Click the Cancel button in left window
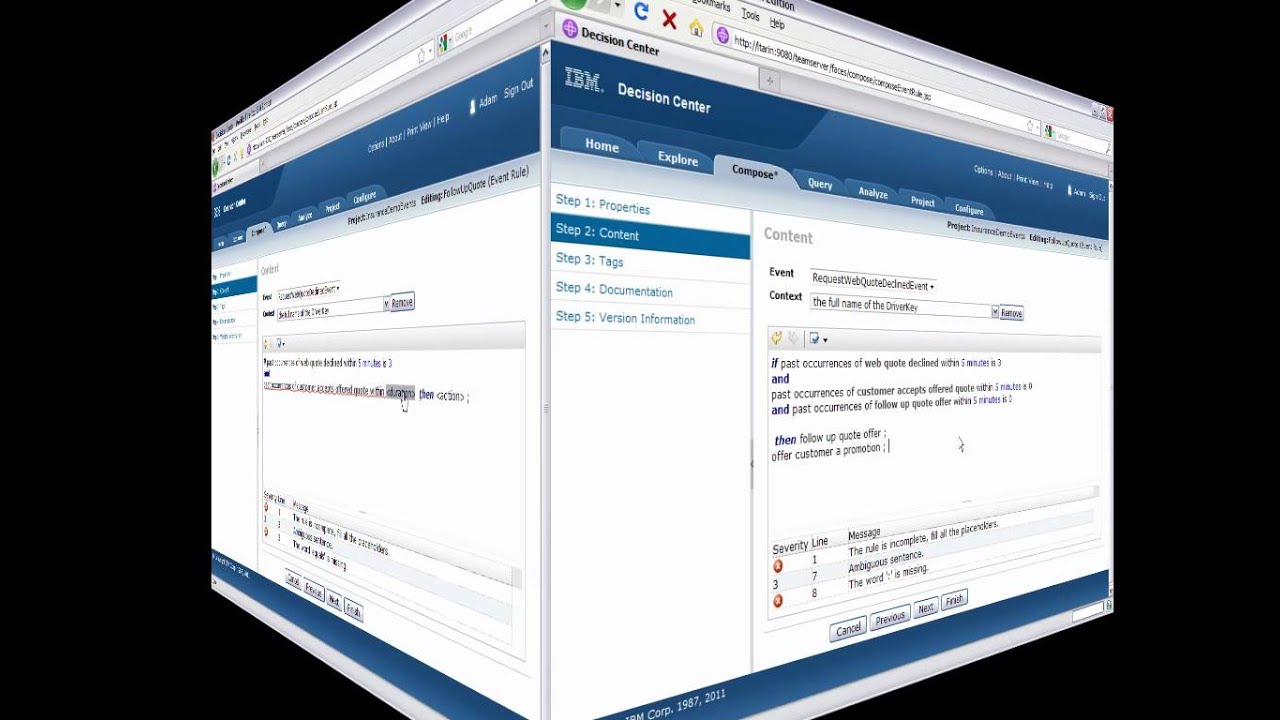The height and width of the screenshot is (720, 1280). (293, 580)
